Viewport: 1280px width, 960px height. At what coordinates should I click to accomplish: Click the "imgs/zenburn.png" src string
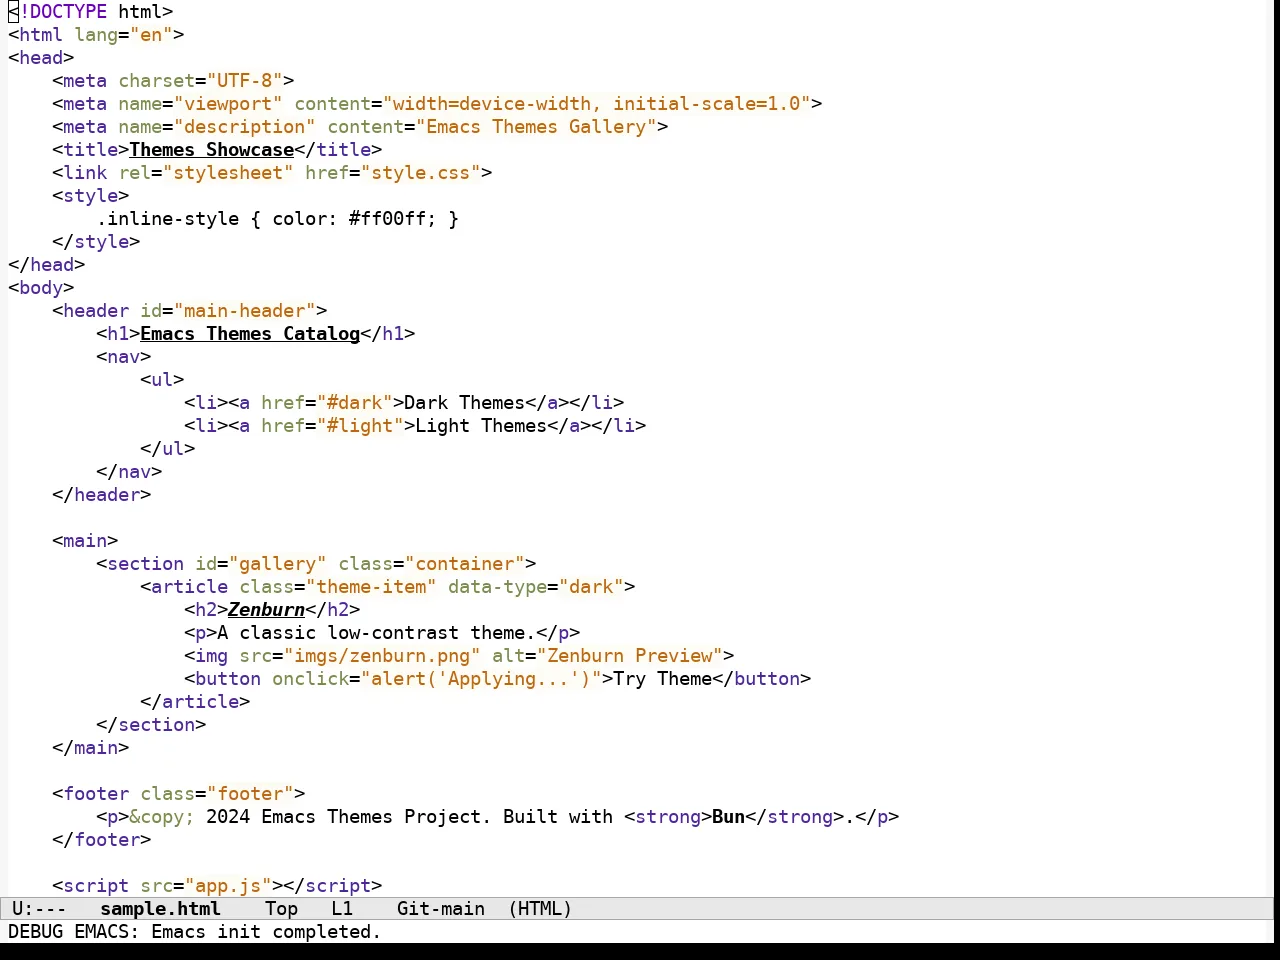382,656
